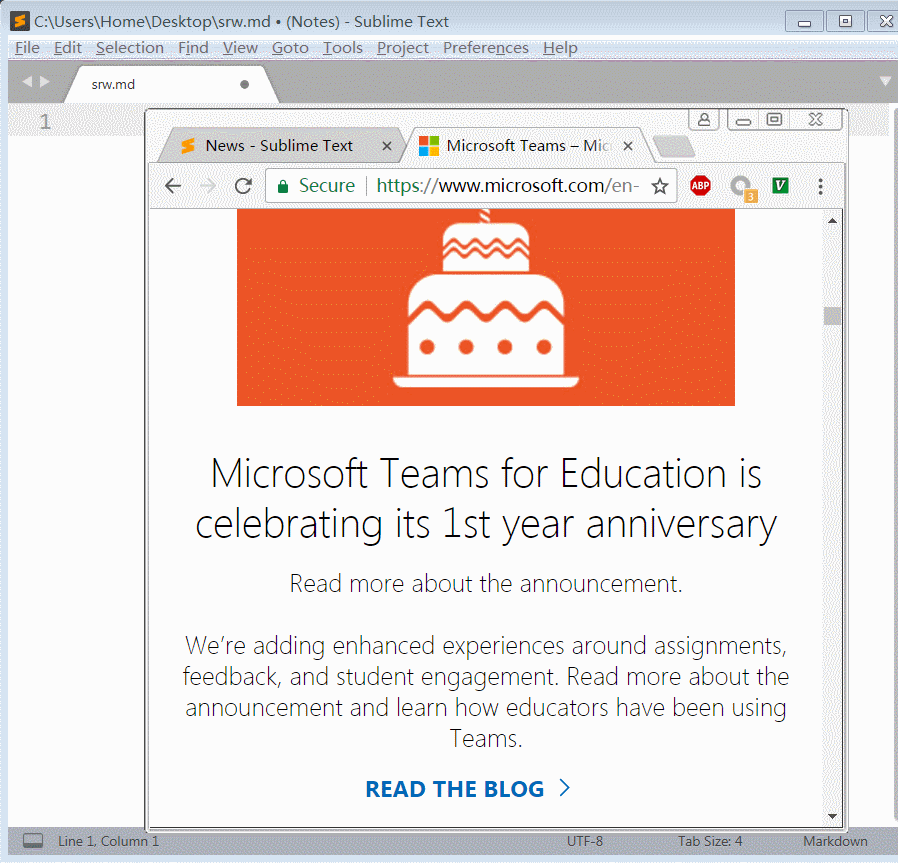Click the browser scrollbar up arrow
898x863 pixels.
[832, 220]
